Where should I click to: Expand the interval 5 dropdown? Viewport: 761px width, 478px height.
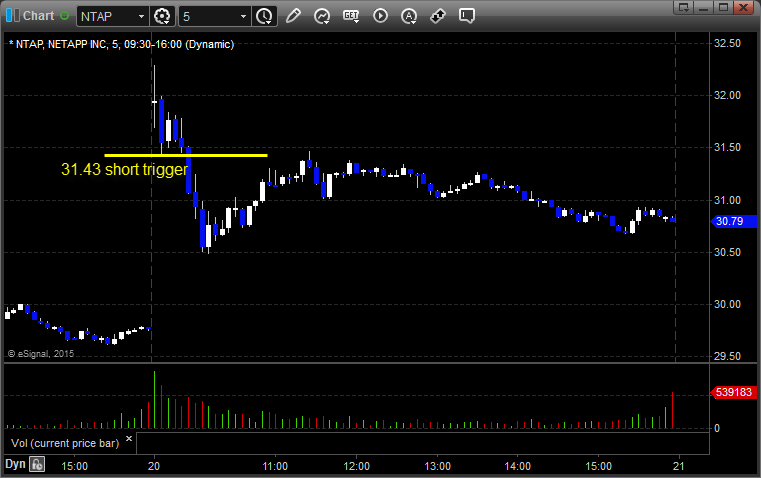[x=244, y=16]
